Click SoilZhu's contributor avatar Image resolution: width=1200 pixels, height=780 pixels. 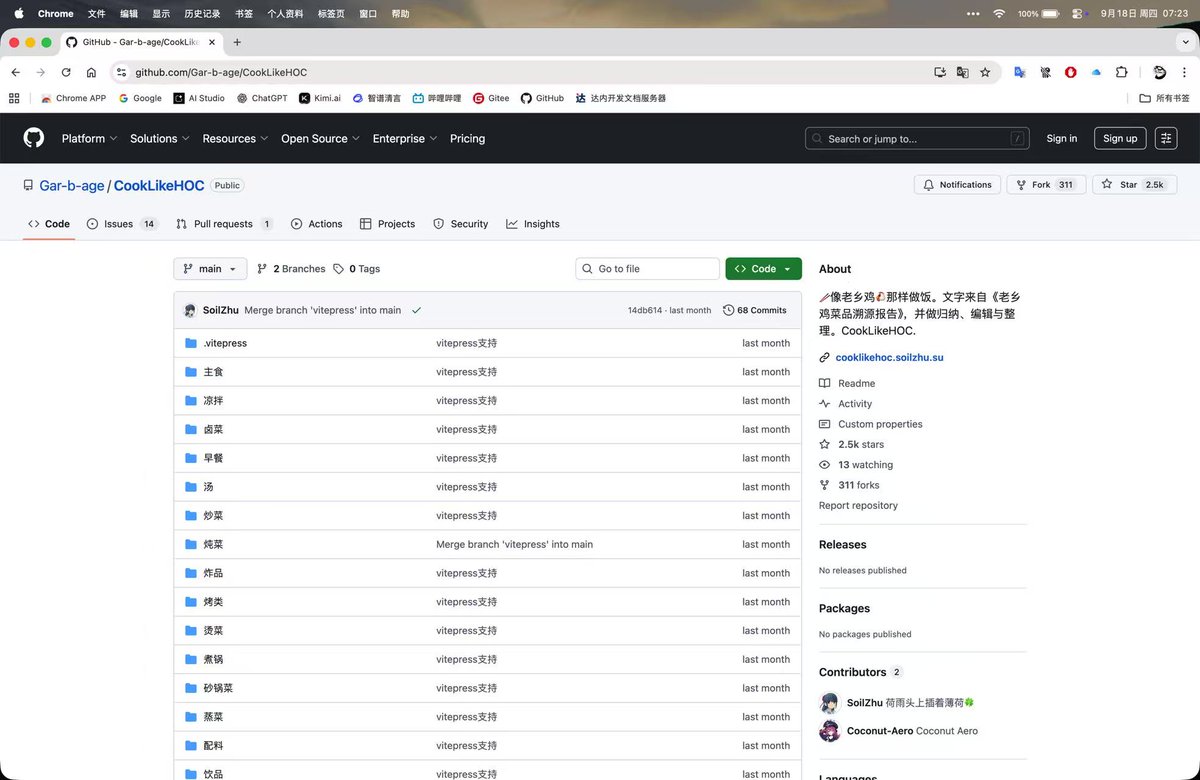point(829,703)
